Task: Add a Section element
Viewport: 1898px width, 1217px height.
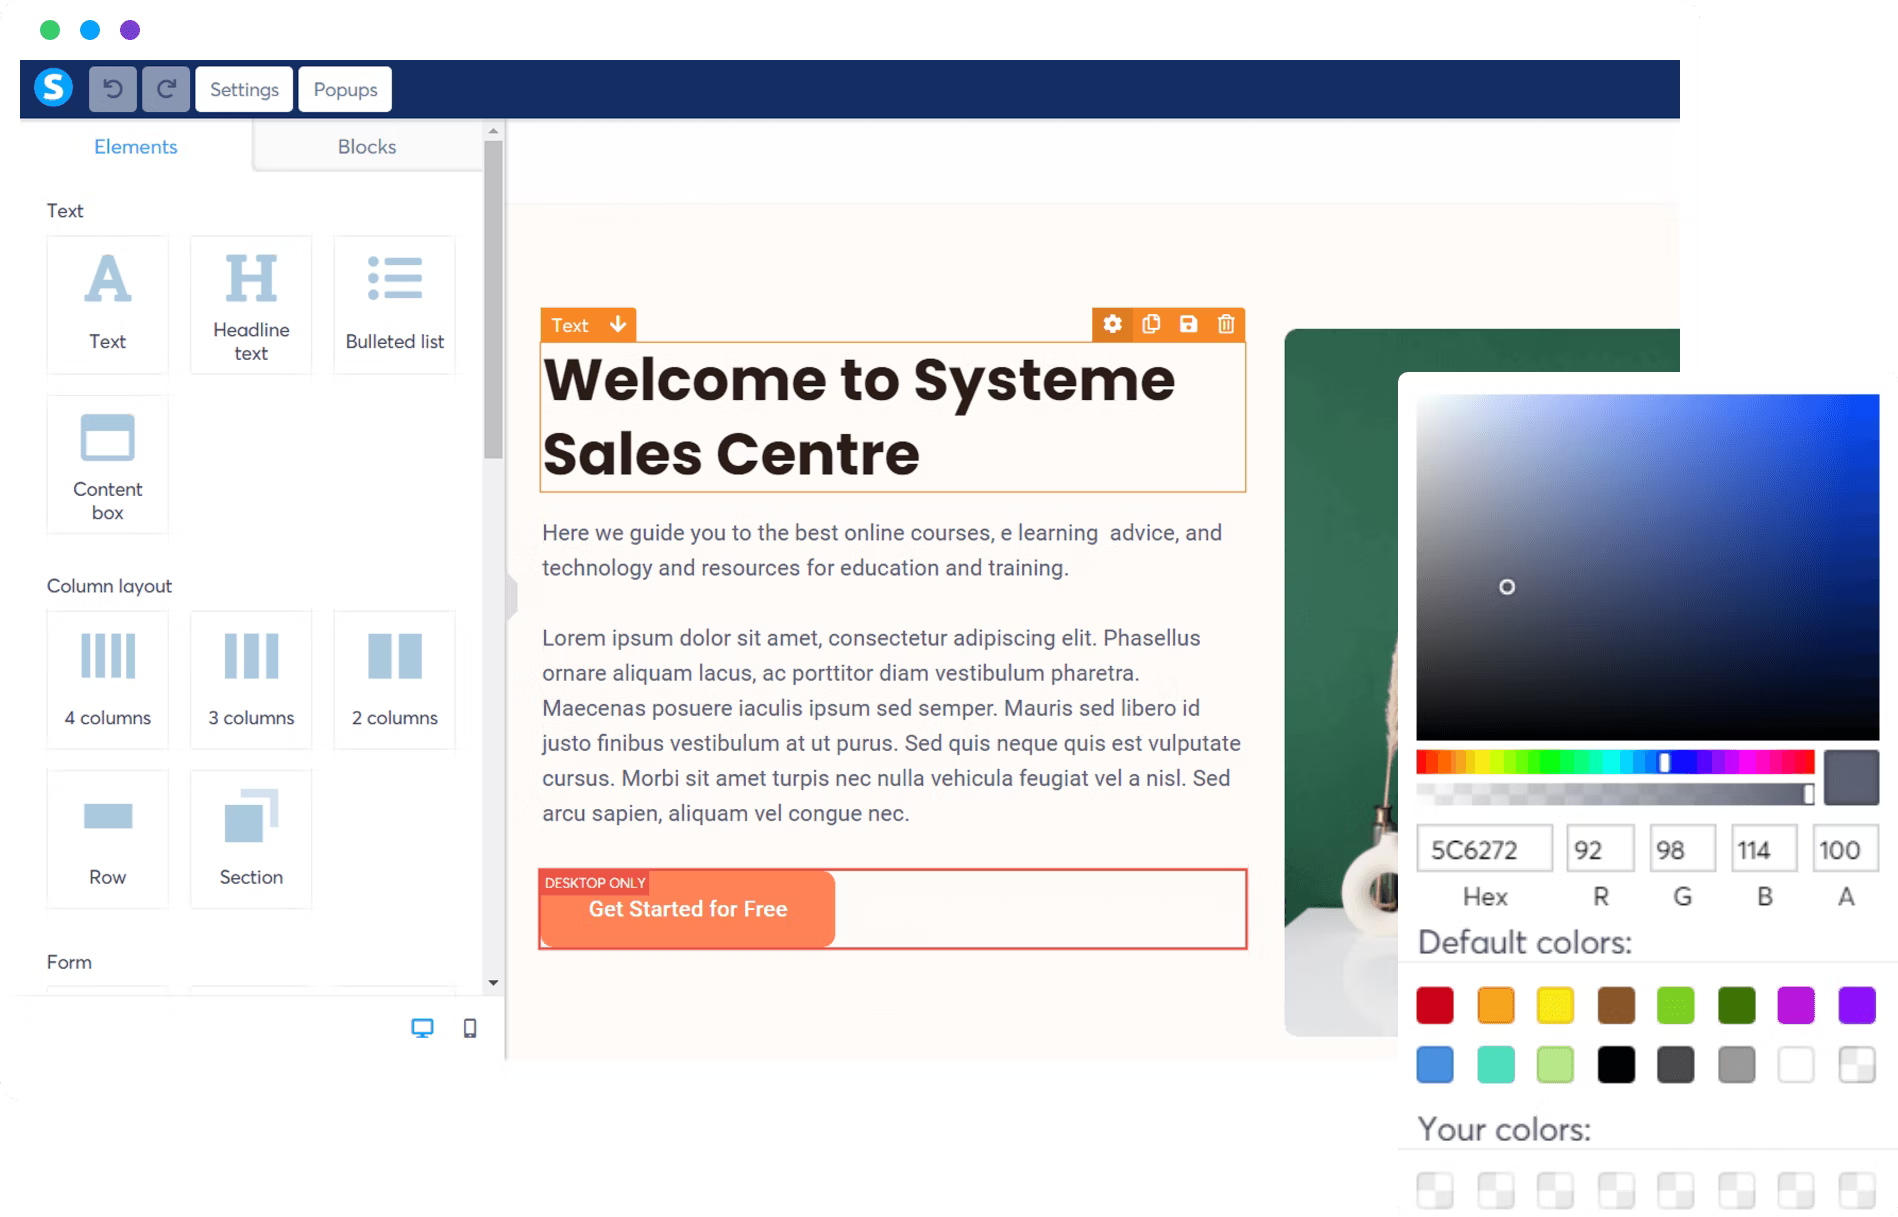Action: [251, 839]
